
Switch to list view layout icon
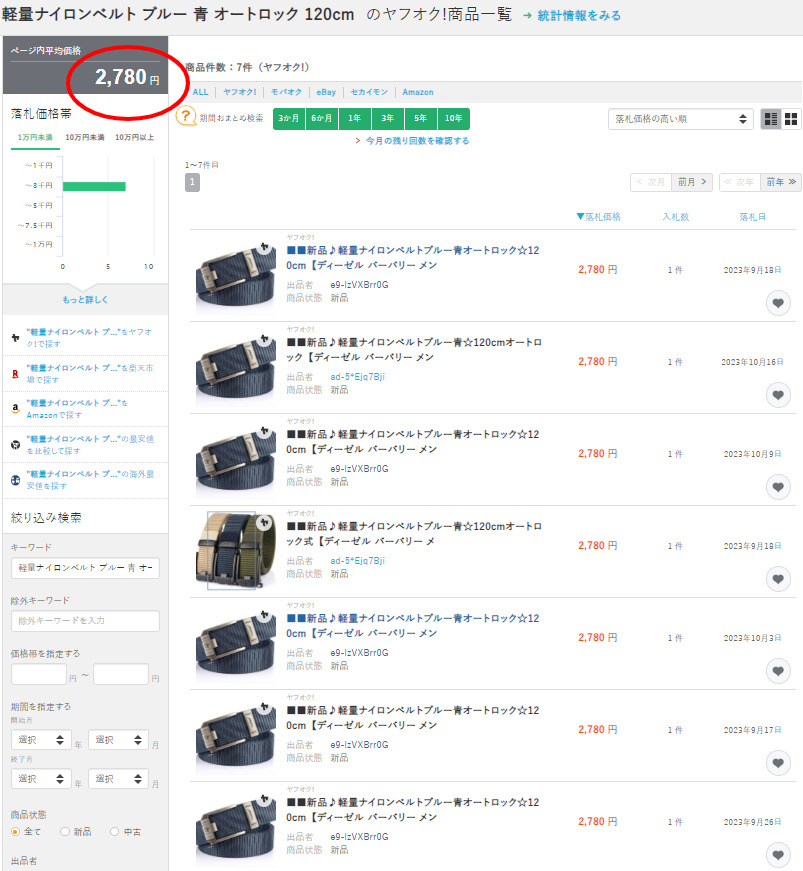pyautogui.click(x=771, y=119)
